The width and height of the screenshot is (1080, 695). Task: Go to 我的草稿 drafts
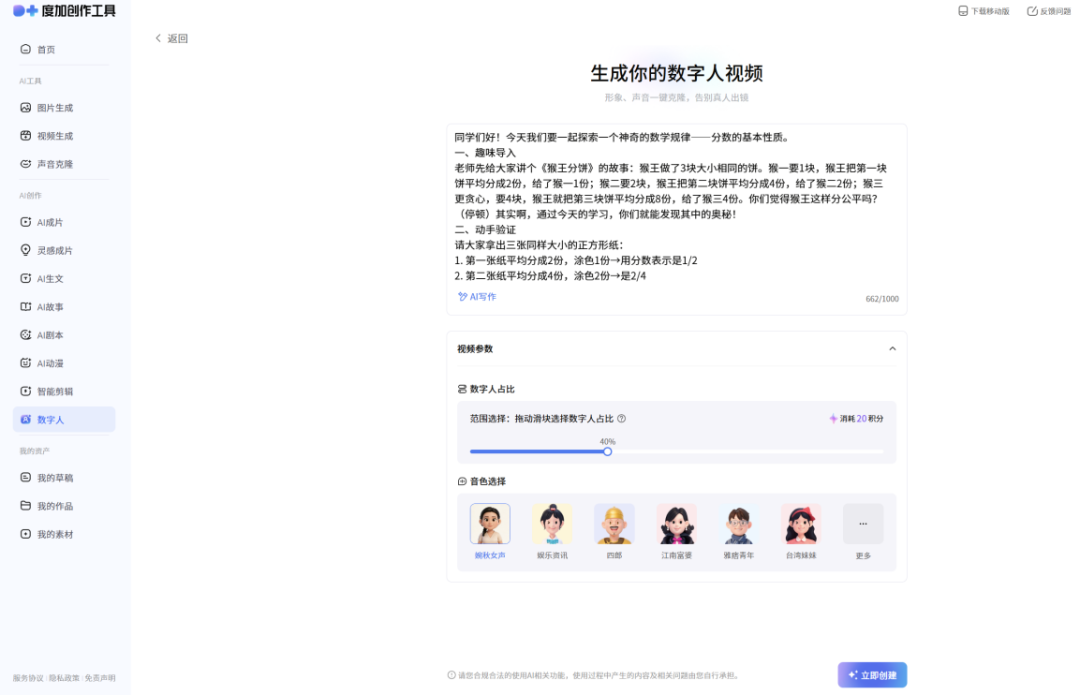pos(47,477)
